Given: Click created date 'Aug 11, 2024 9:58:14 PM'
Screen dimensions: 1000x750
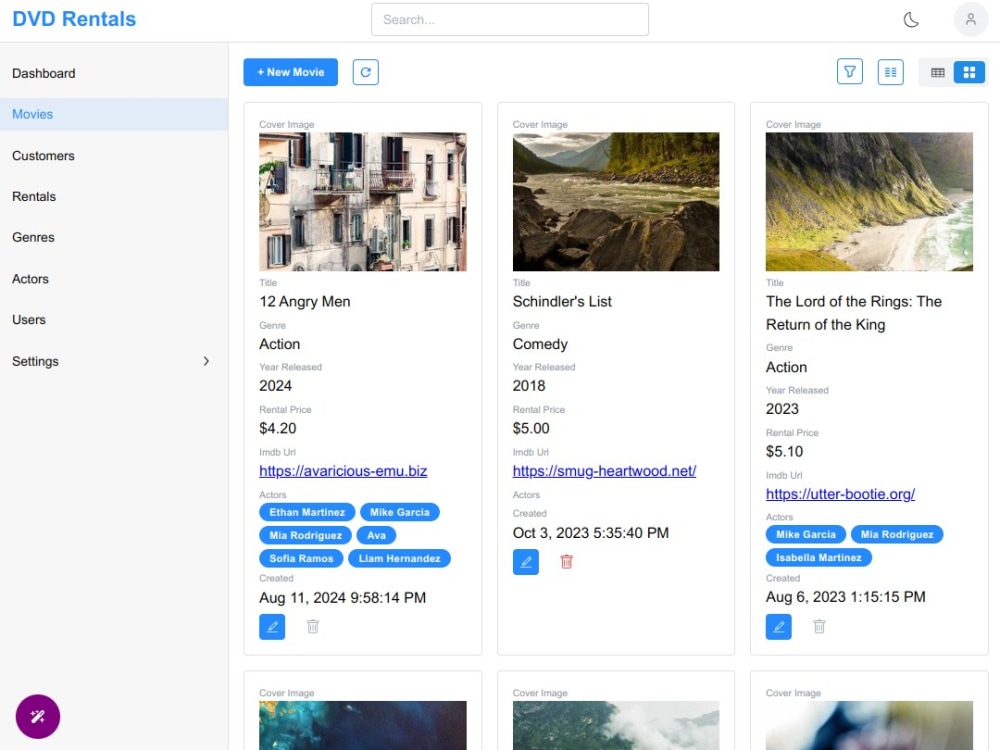Looking at the screenshot, I should pos(342,598).
